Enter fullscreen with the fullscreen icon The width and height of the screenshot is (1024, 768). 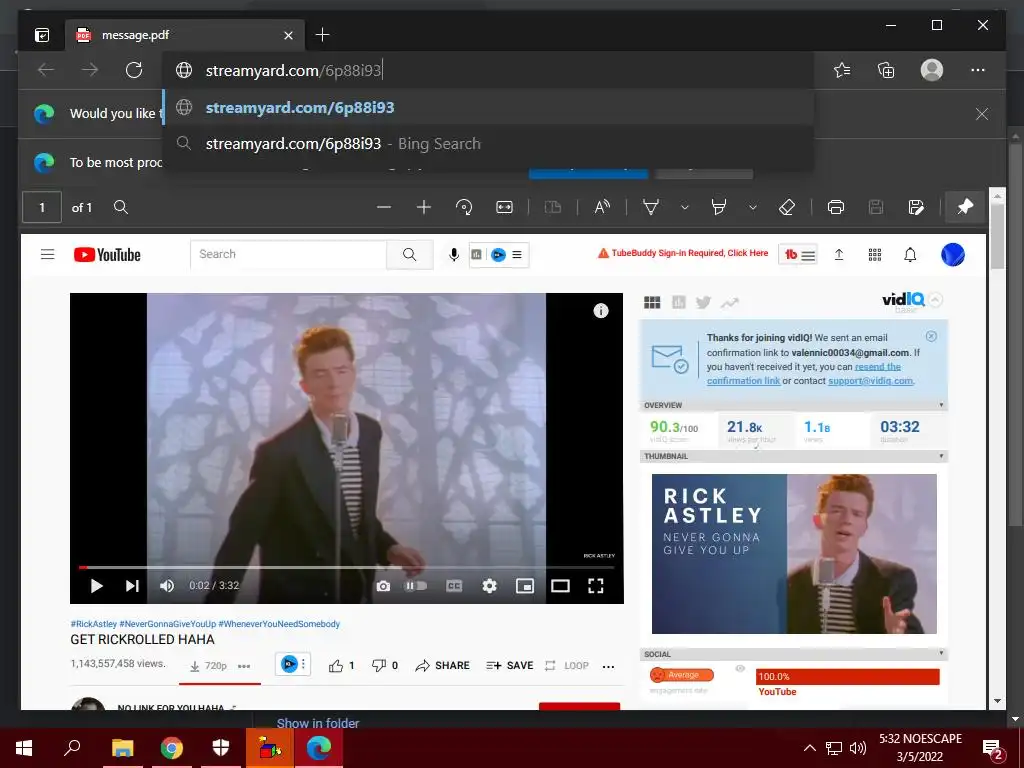(596, 586)
